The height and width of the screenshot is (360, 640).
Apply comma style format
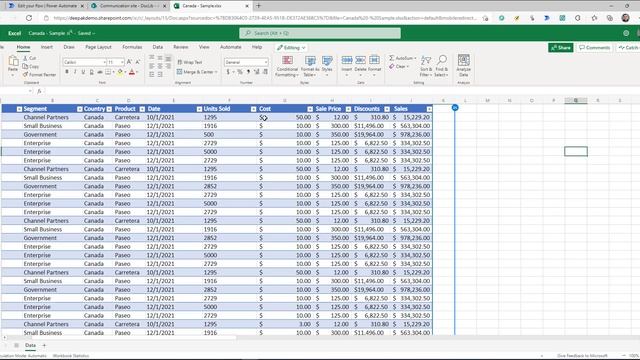[248, 72]
